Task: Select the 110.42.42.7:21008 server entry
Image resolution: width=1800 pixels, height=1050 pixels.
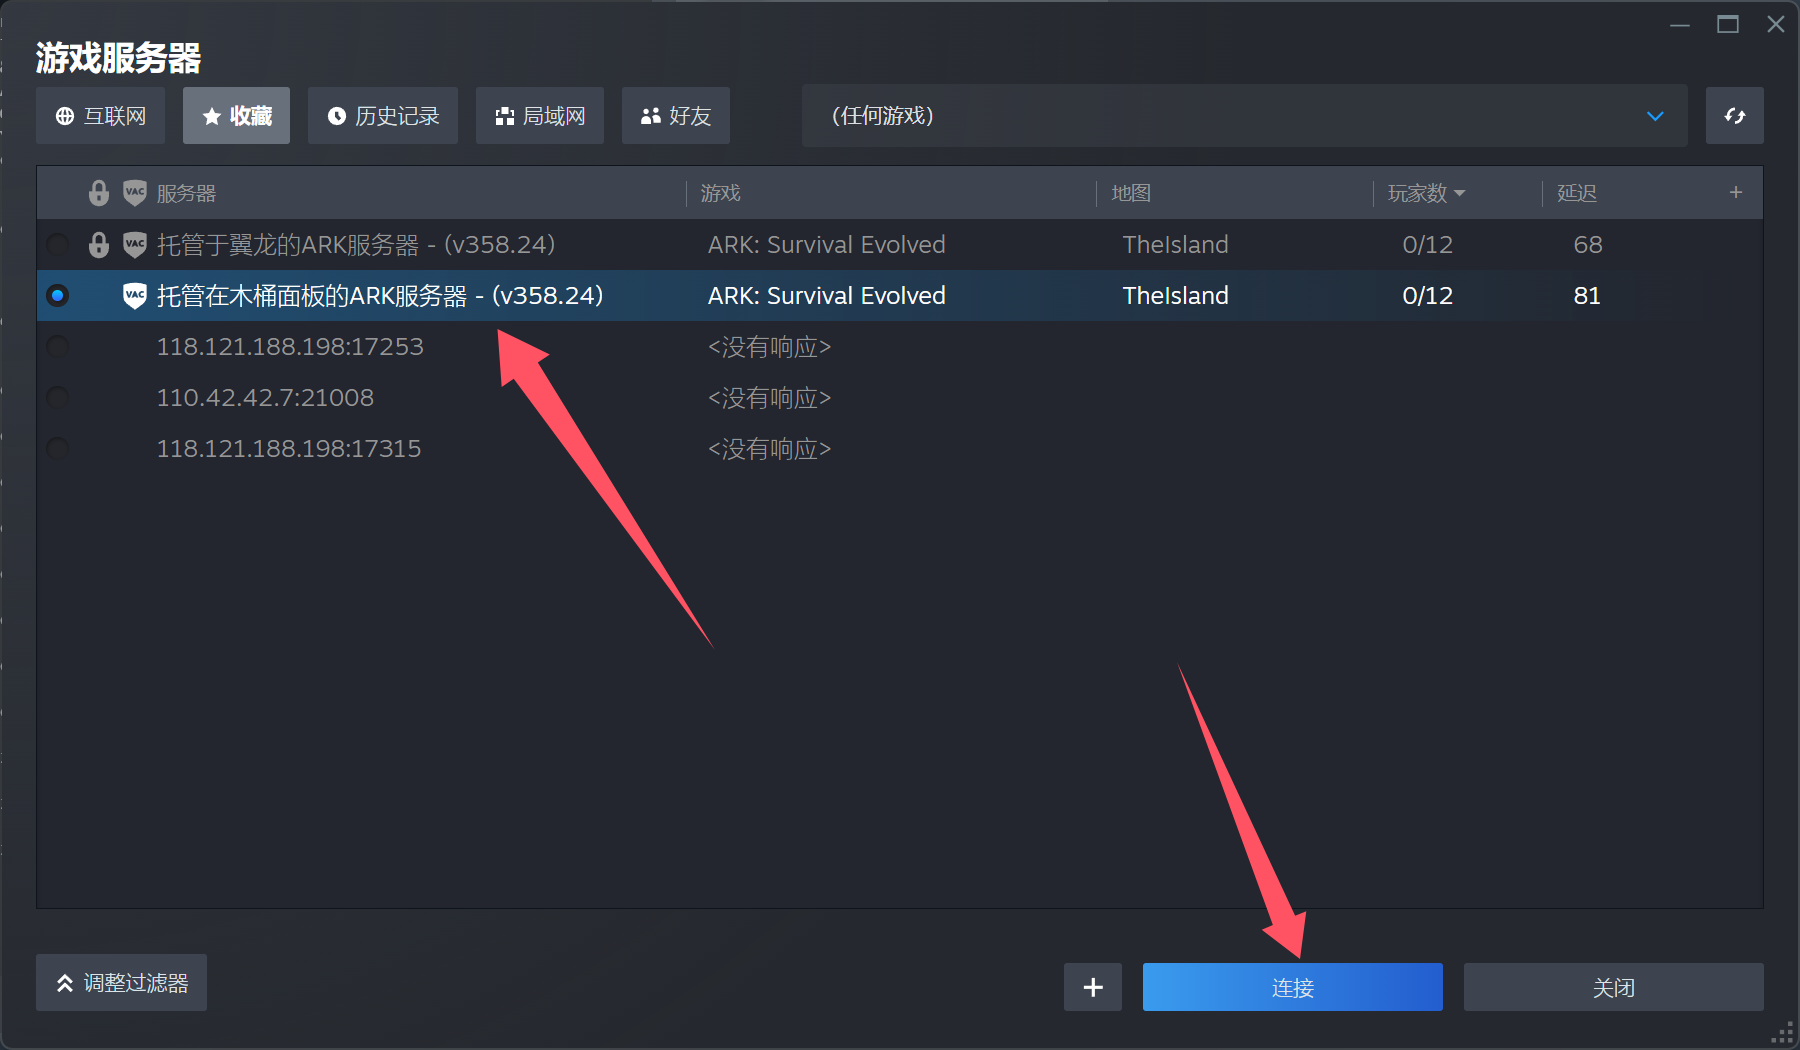Action: click(265, 398)
